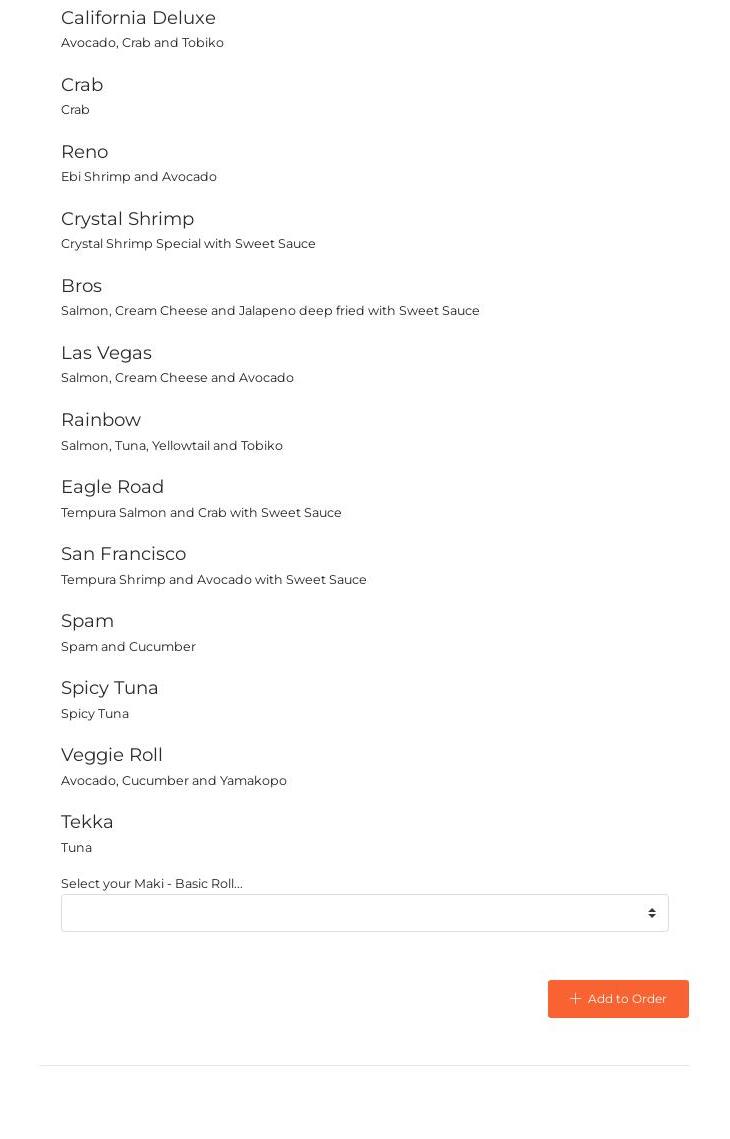Click inside the Maki roll select field
730x1139 pixels.
(x=350, y=913)
